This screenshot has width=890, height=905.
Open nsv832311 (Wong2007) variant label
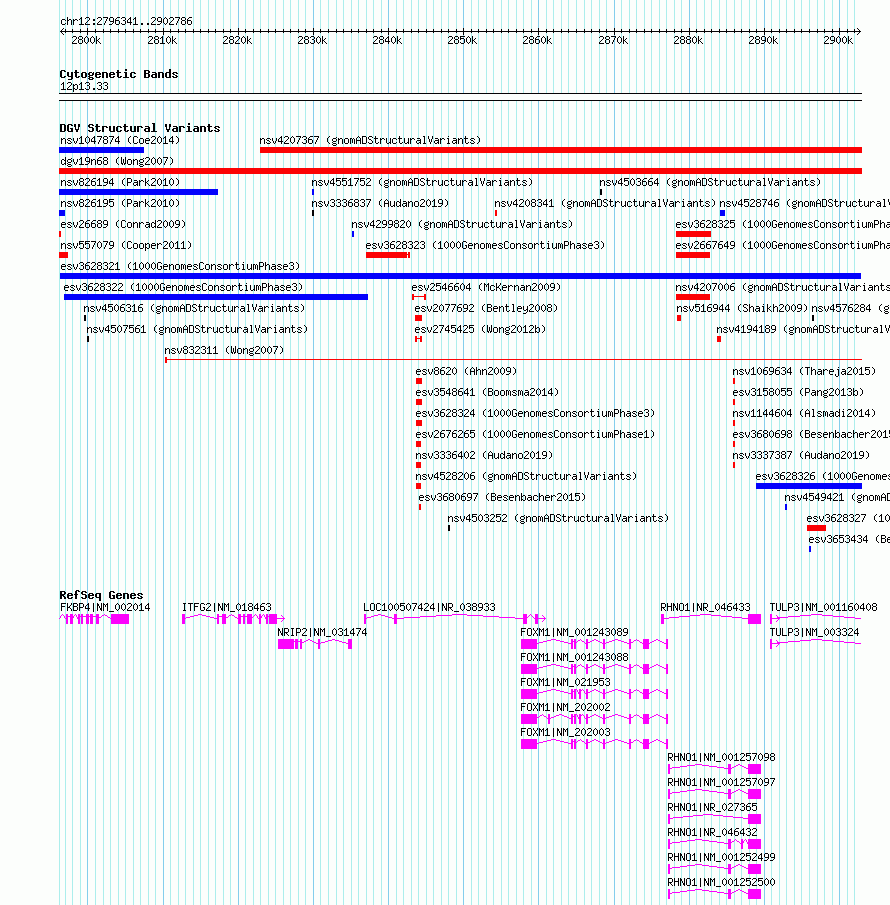pyautogui.click(x=224, y=350)
